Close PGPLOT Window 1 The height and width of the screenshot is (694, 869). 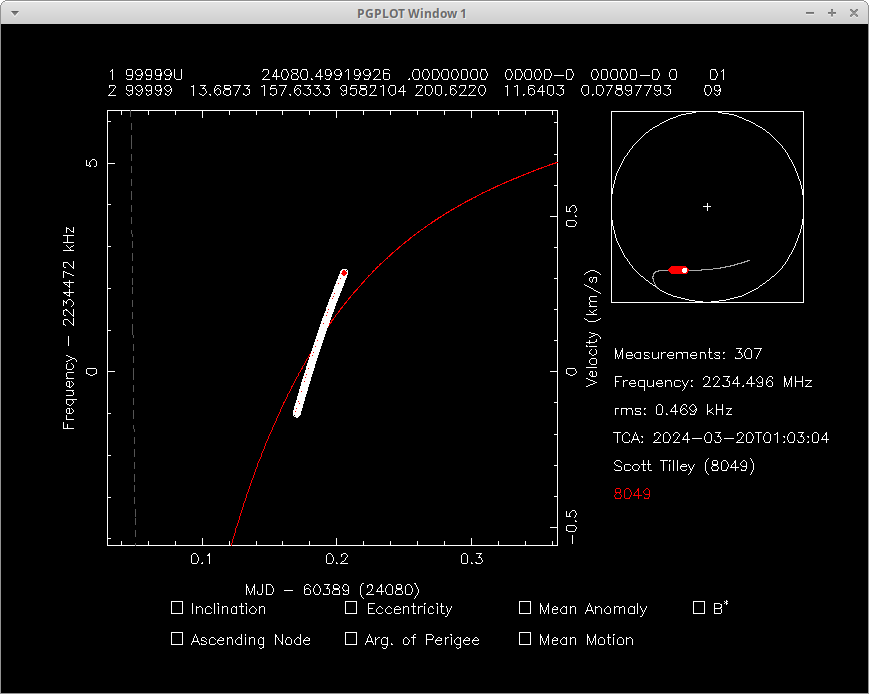(x=854, y=13)
